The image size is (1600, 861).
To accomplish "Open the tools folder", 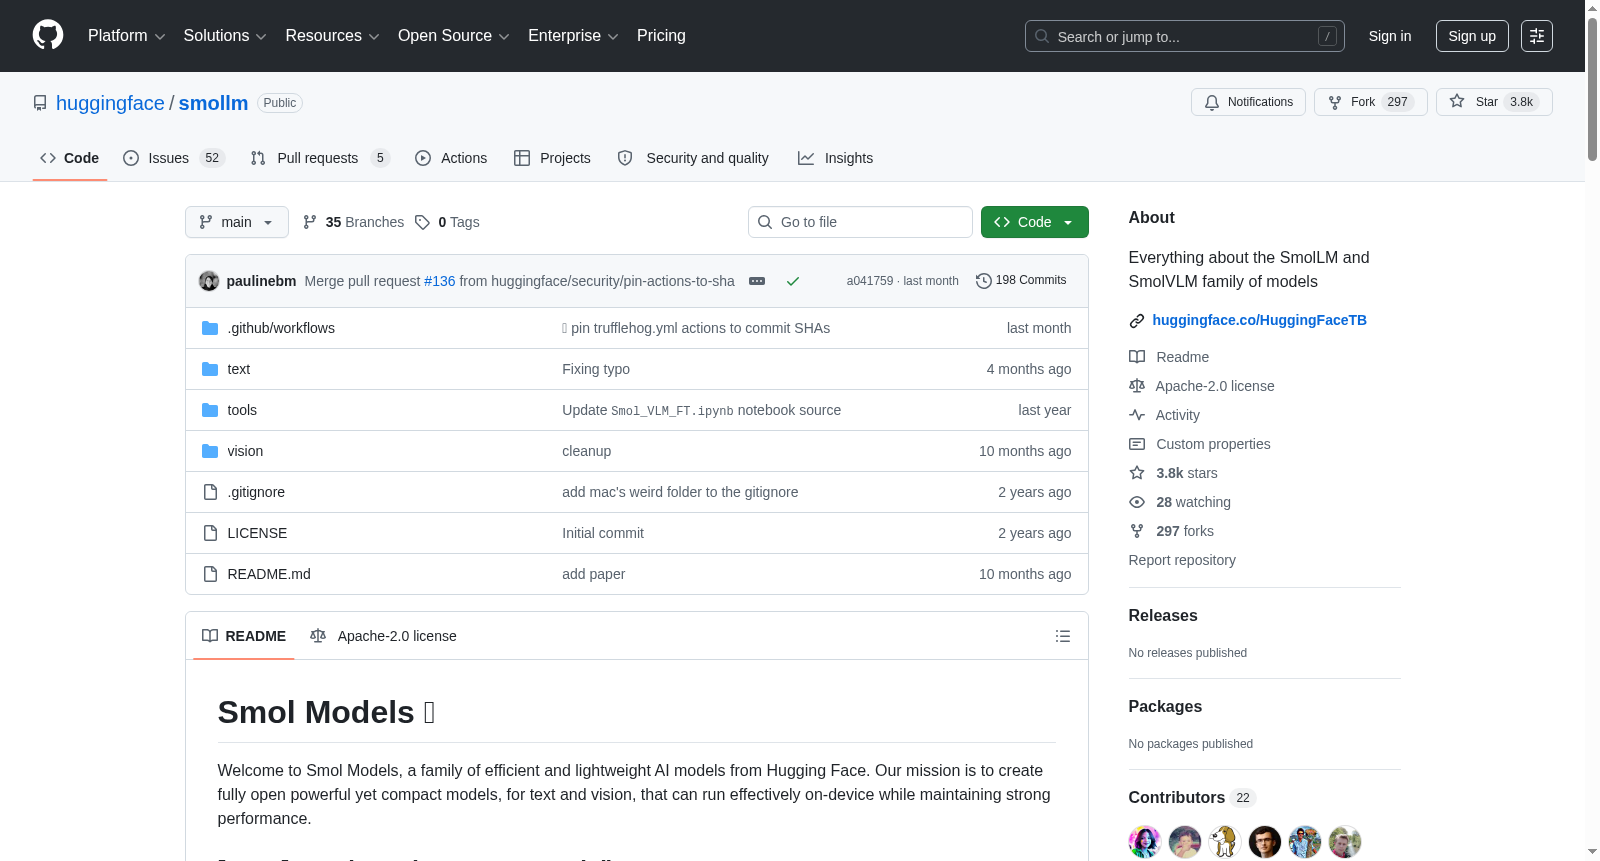I will (242, 410).
